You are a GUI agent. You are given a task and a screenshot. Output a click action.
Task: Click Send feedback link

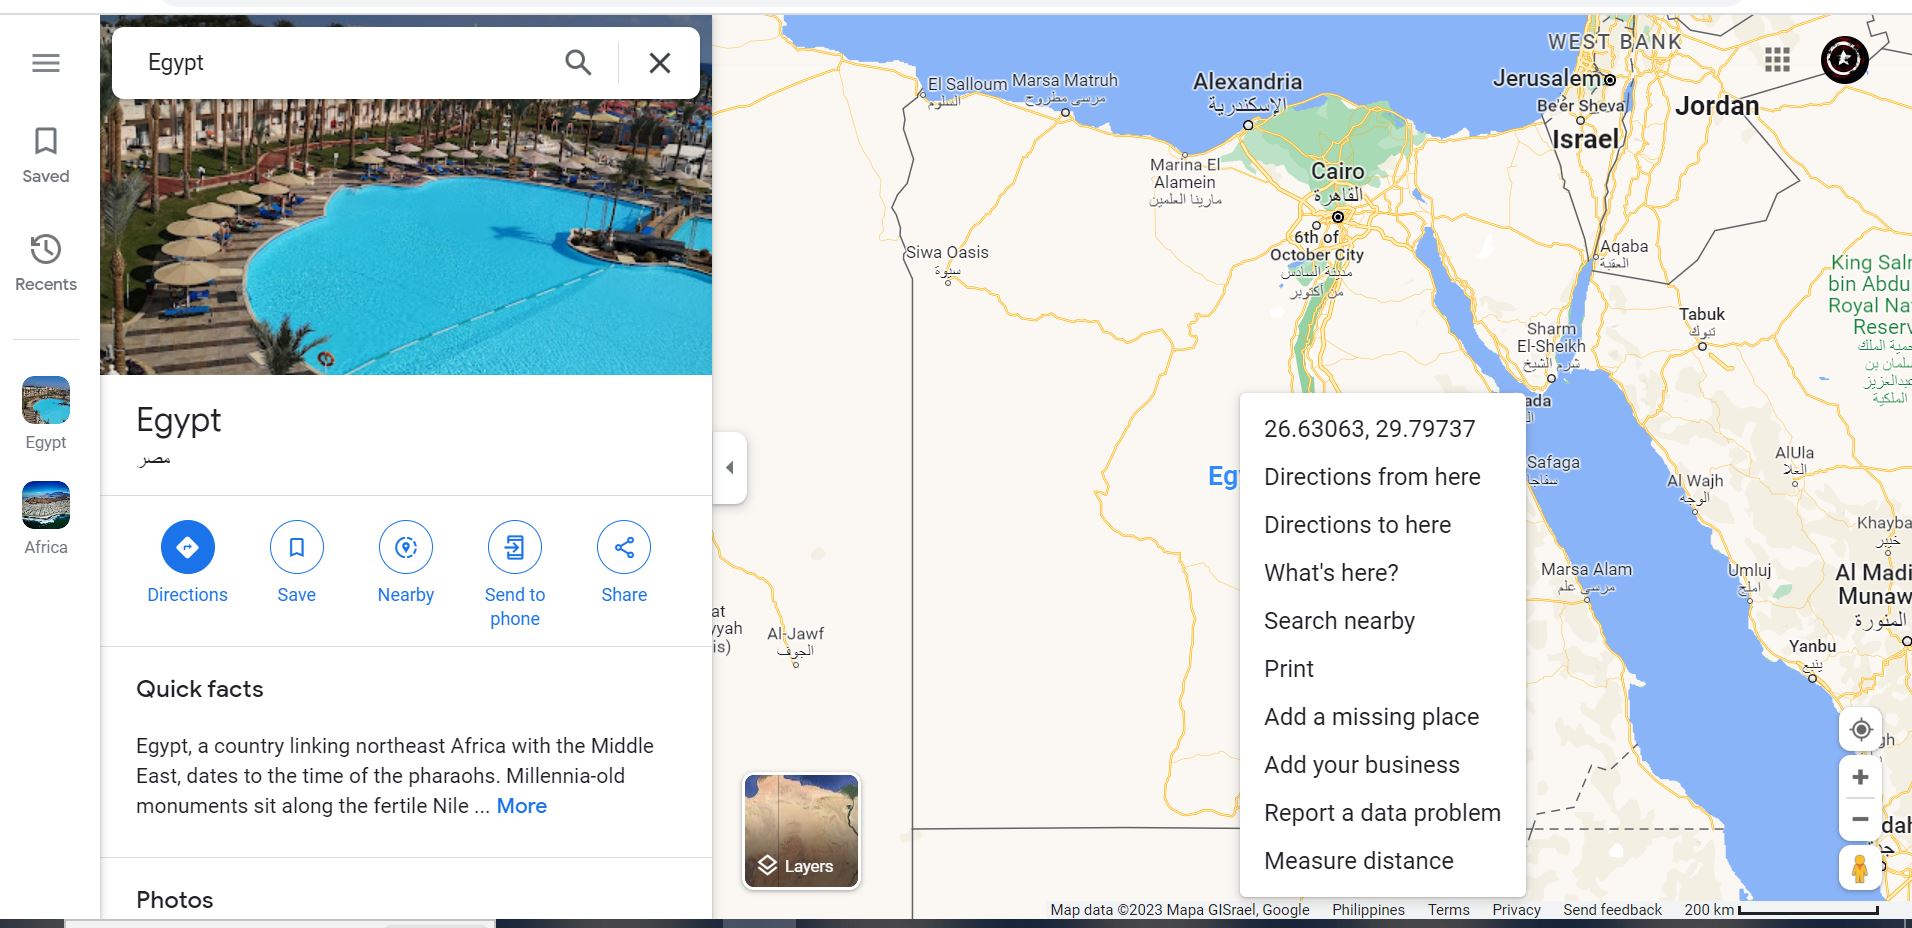pyautogui.click(x=1612, y=910)
